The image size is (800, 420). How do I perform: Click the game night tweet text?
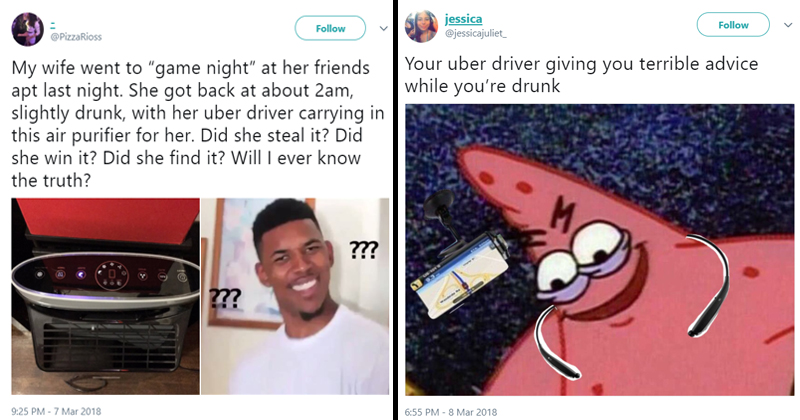point(197,123)
